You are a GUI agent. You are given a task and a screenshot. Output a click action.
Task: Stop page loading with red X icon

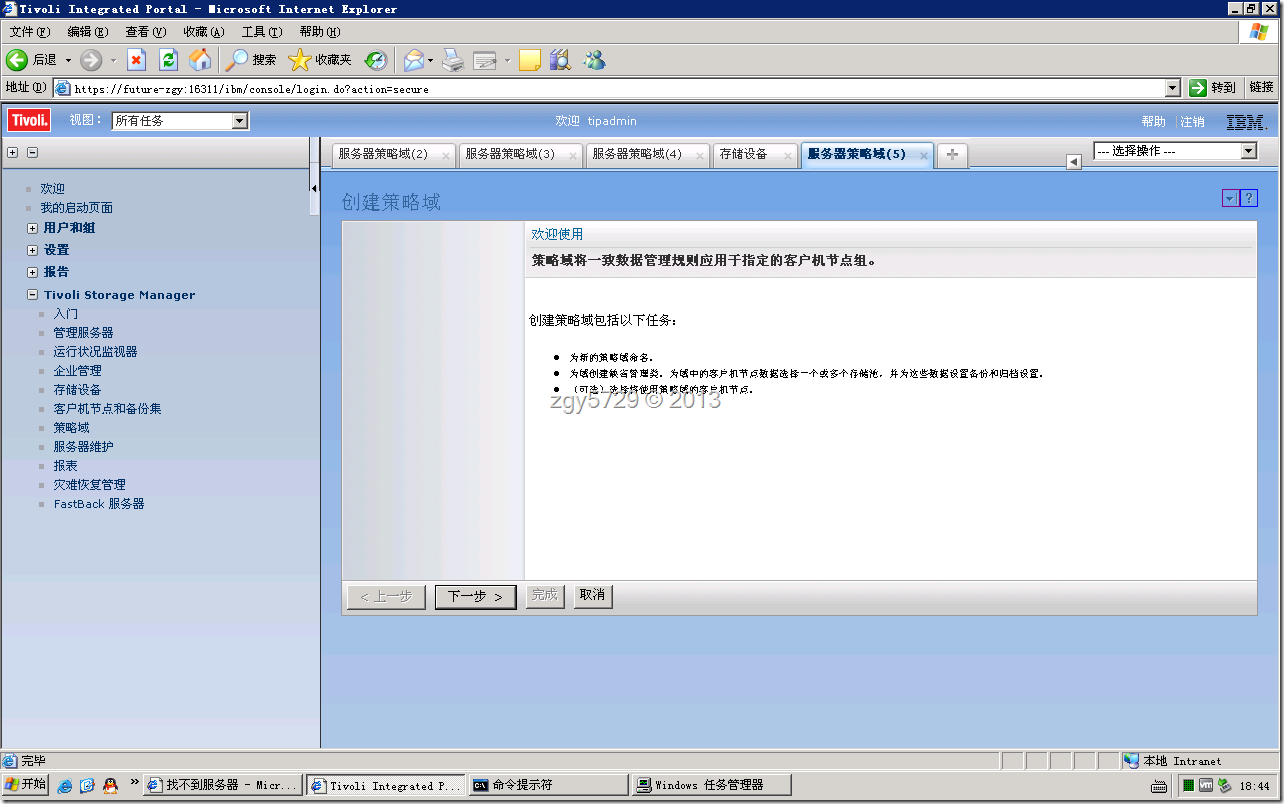137,60
